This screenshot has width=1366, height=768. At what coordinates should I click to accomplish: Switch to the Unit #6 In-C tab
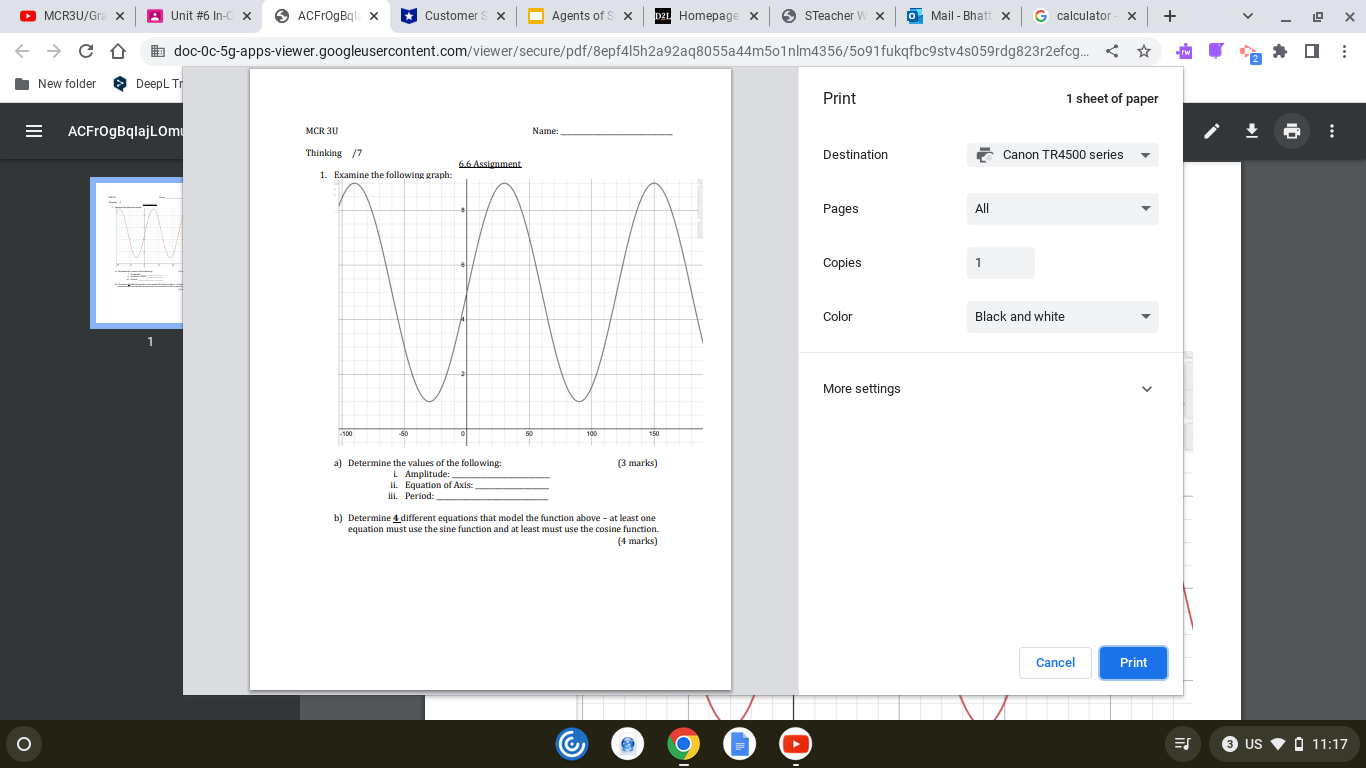(197, 16)
